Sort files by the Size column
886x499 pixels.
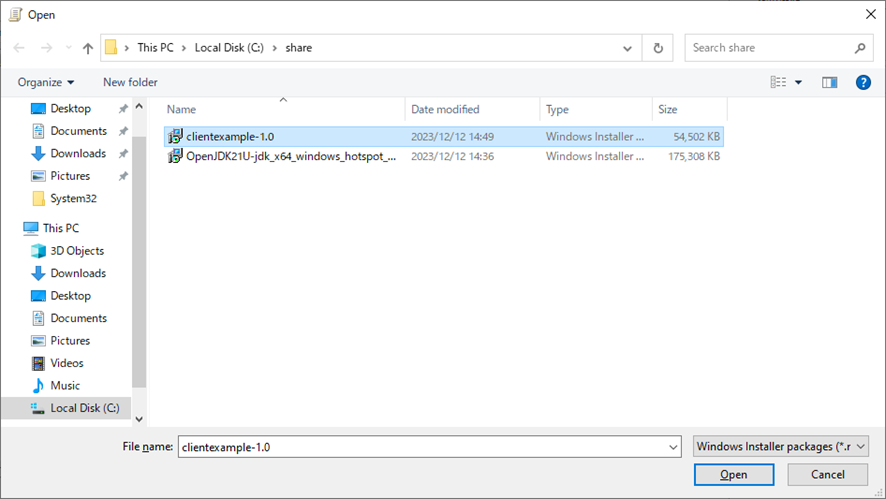pos(689,110)
